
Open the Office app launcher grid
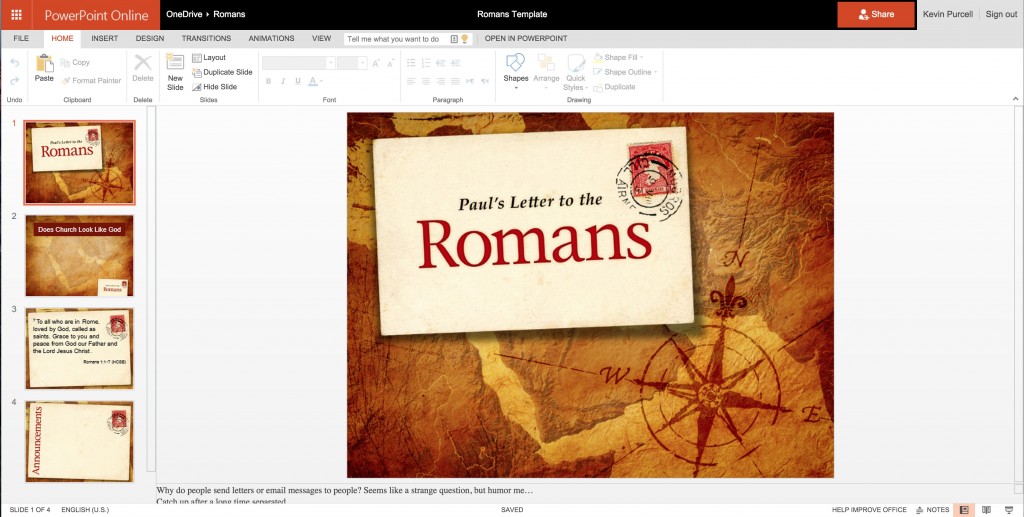tap(16, 14)
